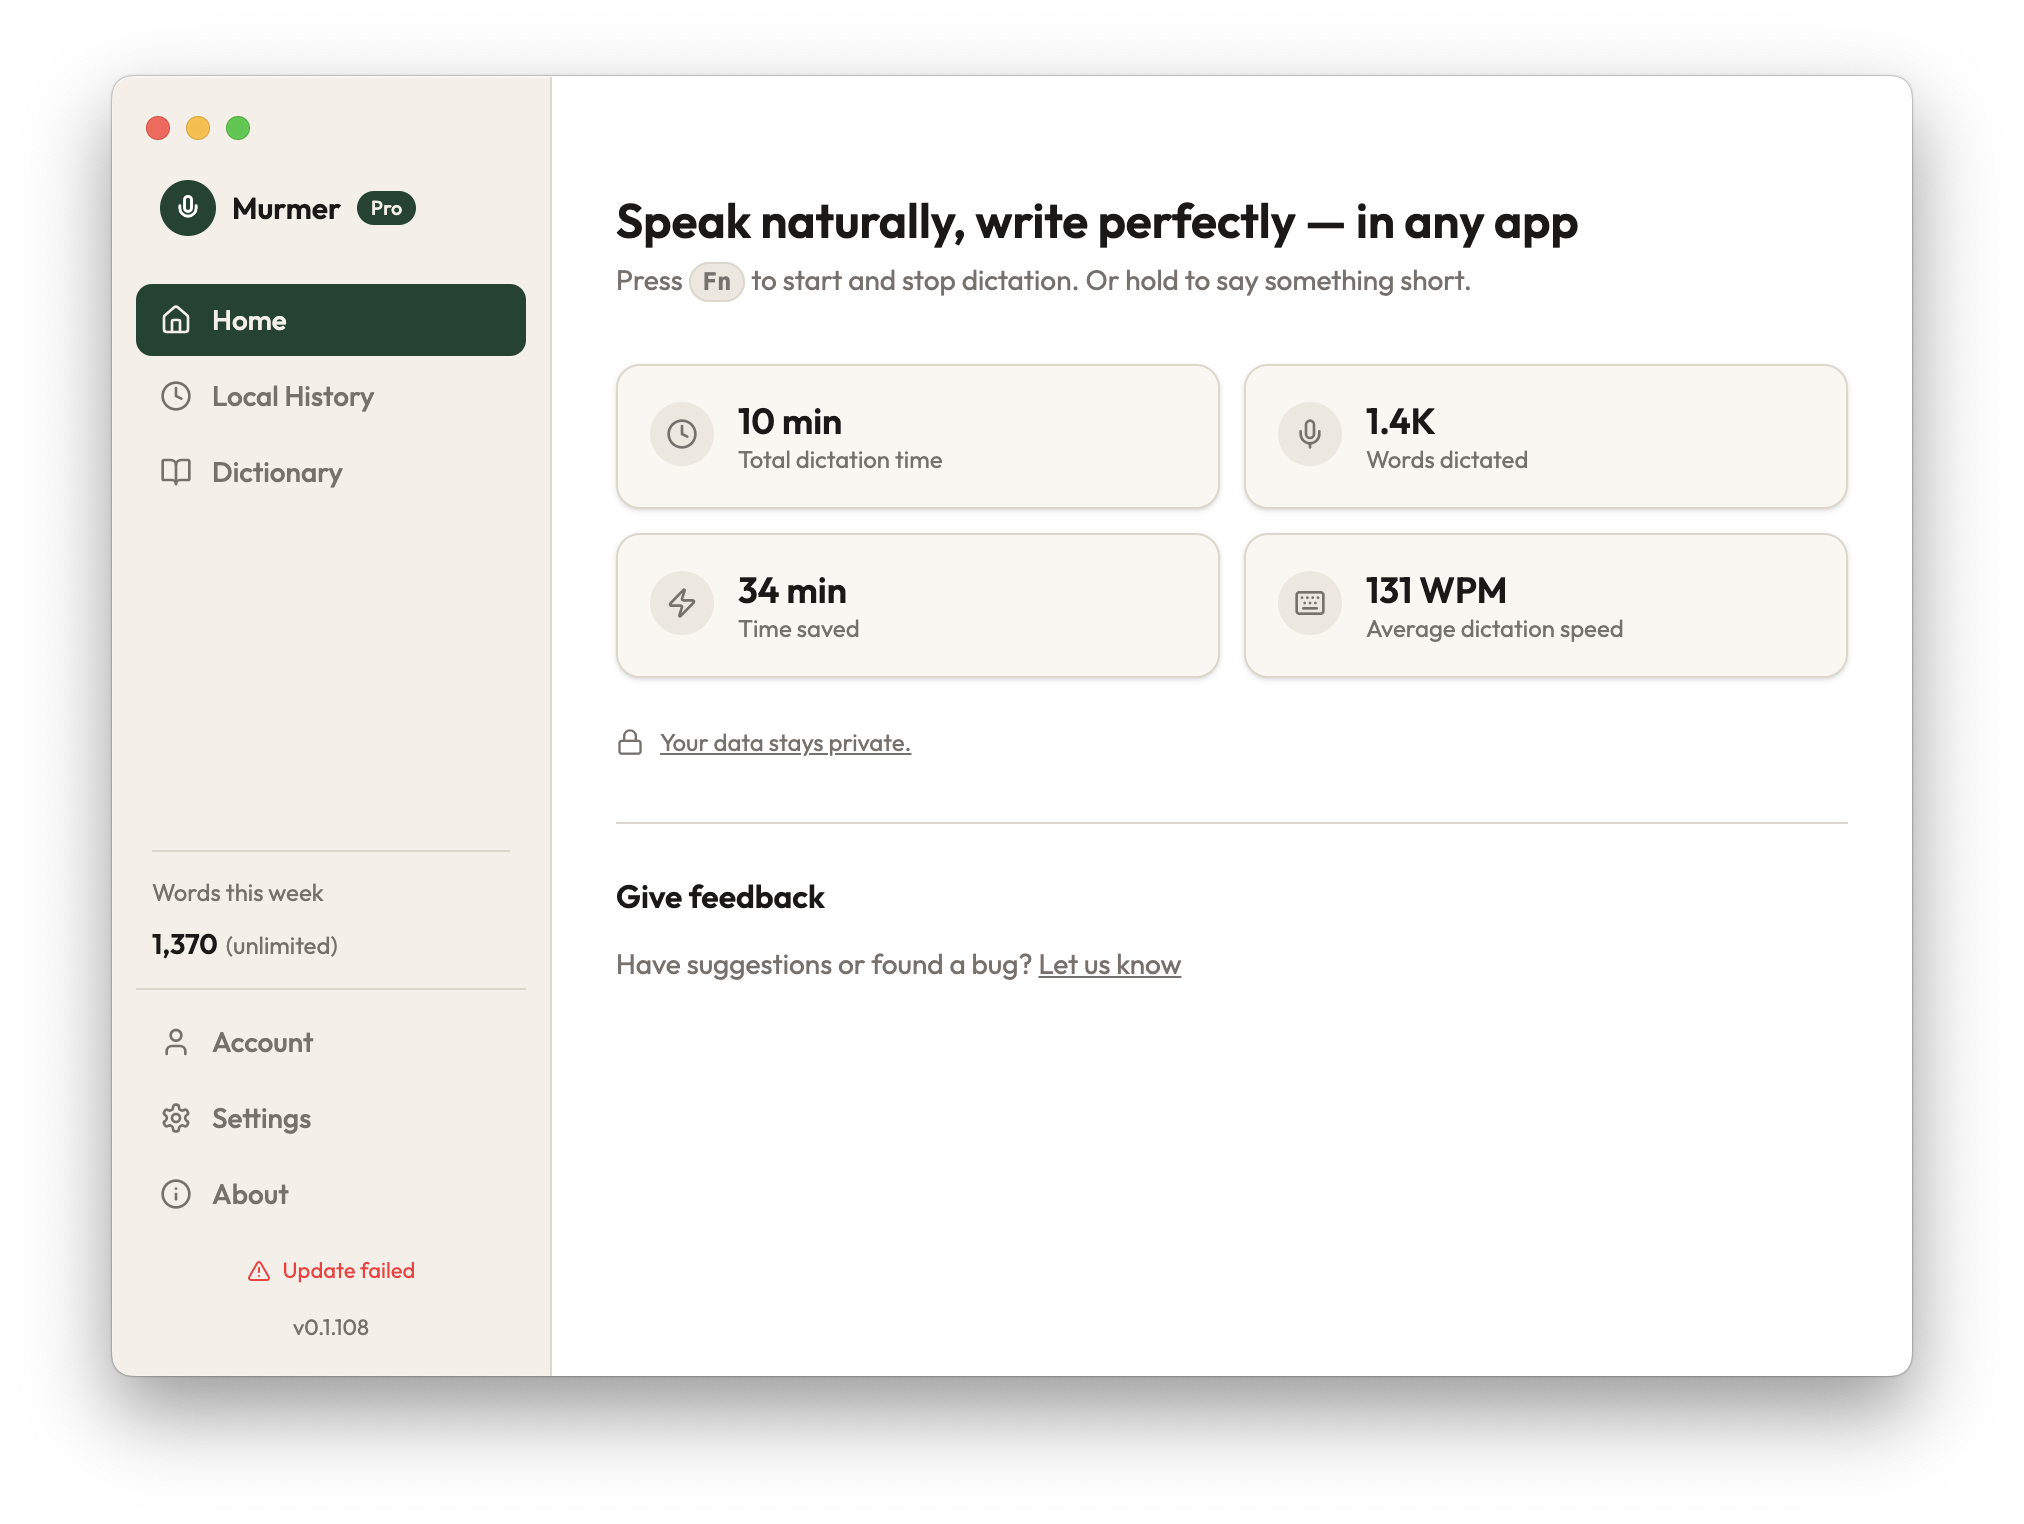This screenshot has height=1524, width=2024.
Task: Open Settings via the gear icon
Action: pos(175,1118)
